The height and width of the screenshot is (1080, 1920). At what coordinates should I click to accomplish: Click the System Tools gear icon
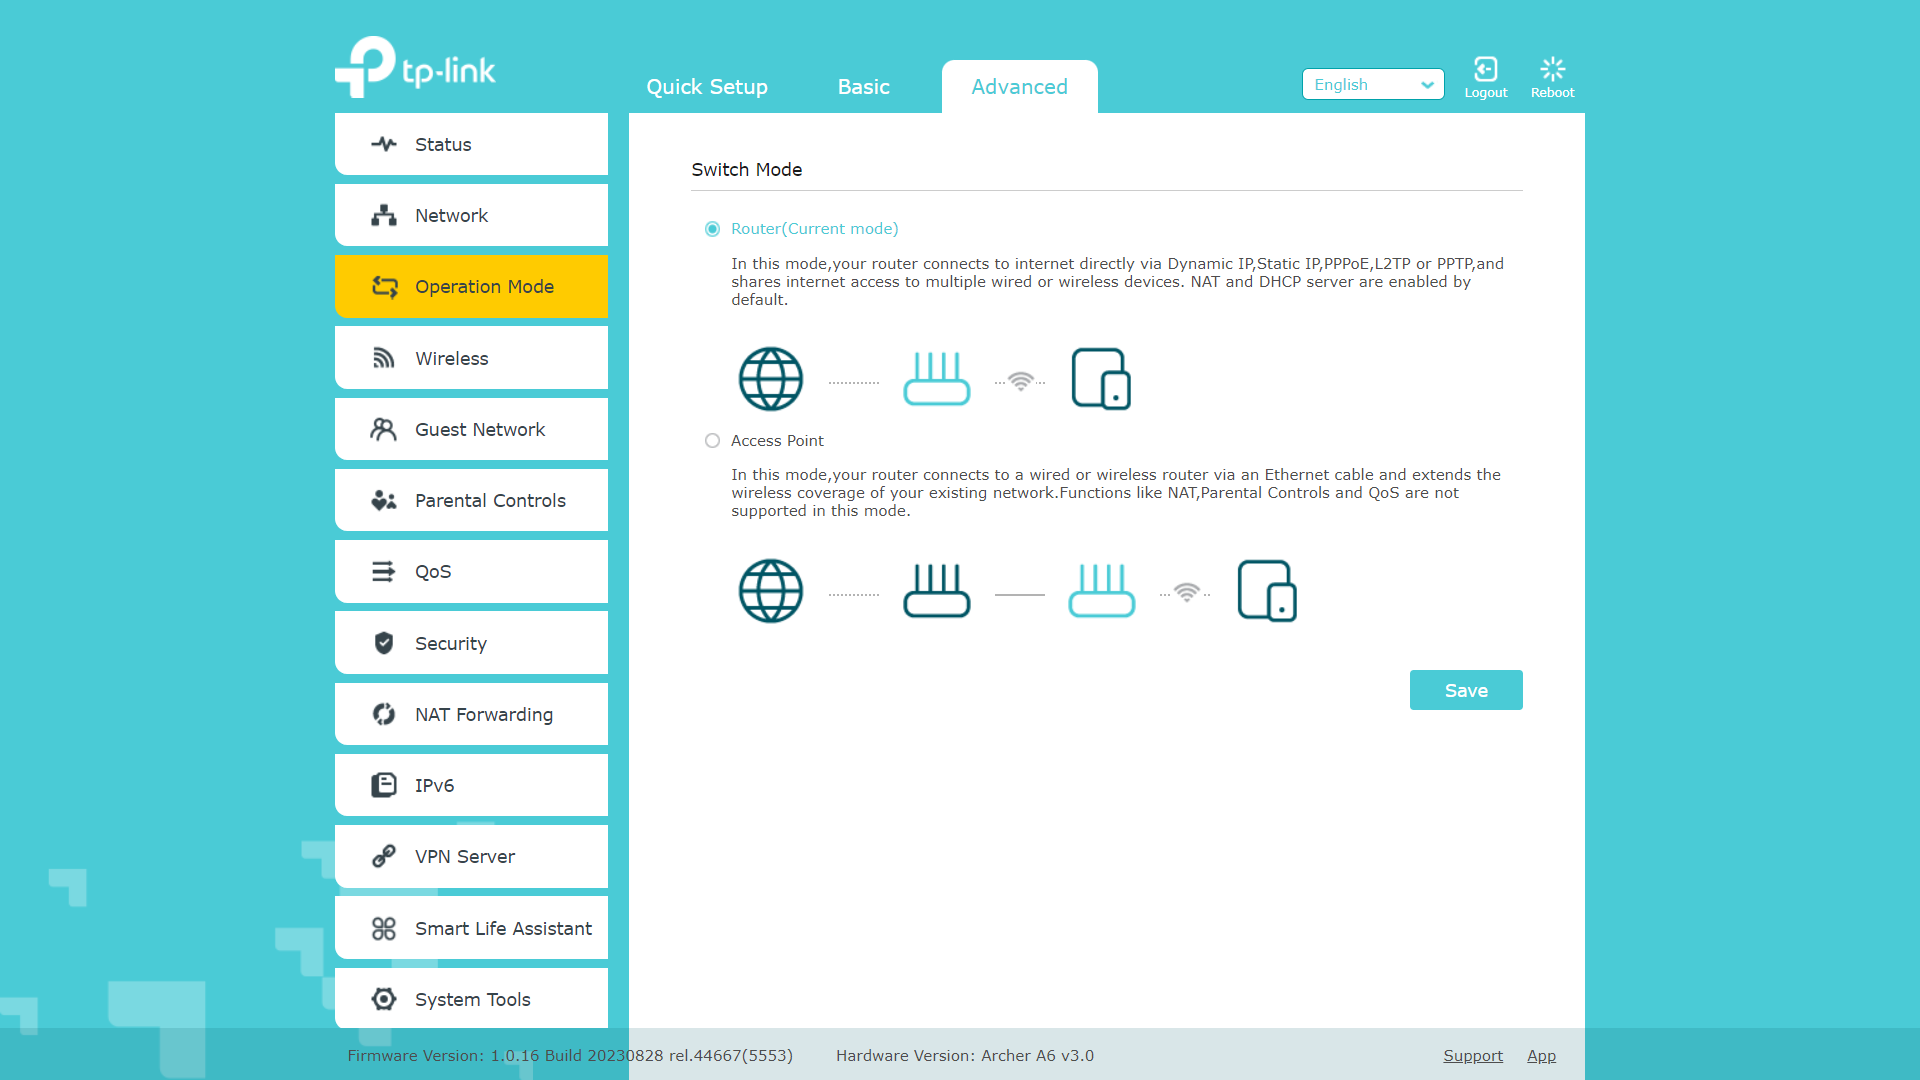pos(384,999)
